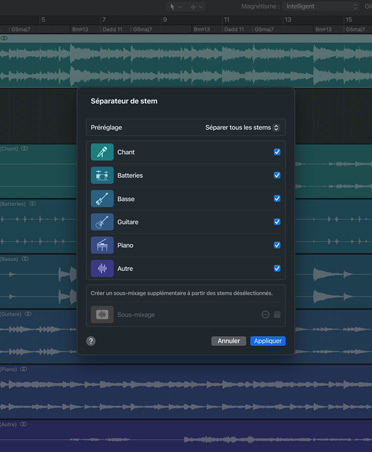Open the pointer tool dropdown menu

(180, 7)
